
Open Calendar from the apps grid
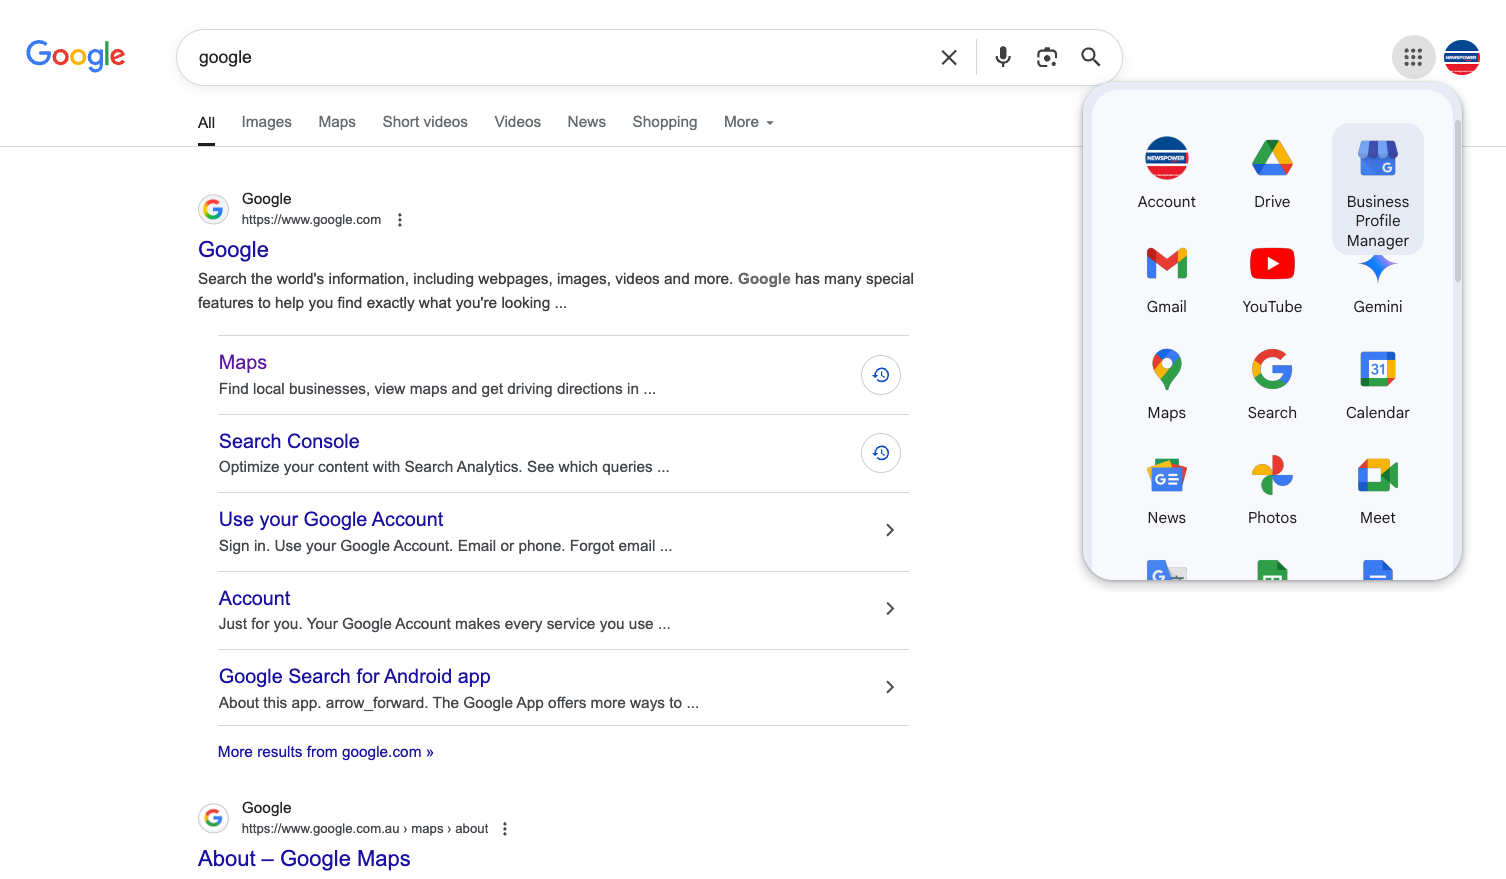click(x=1377, y=386)
